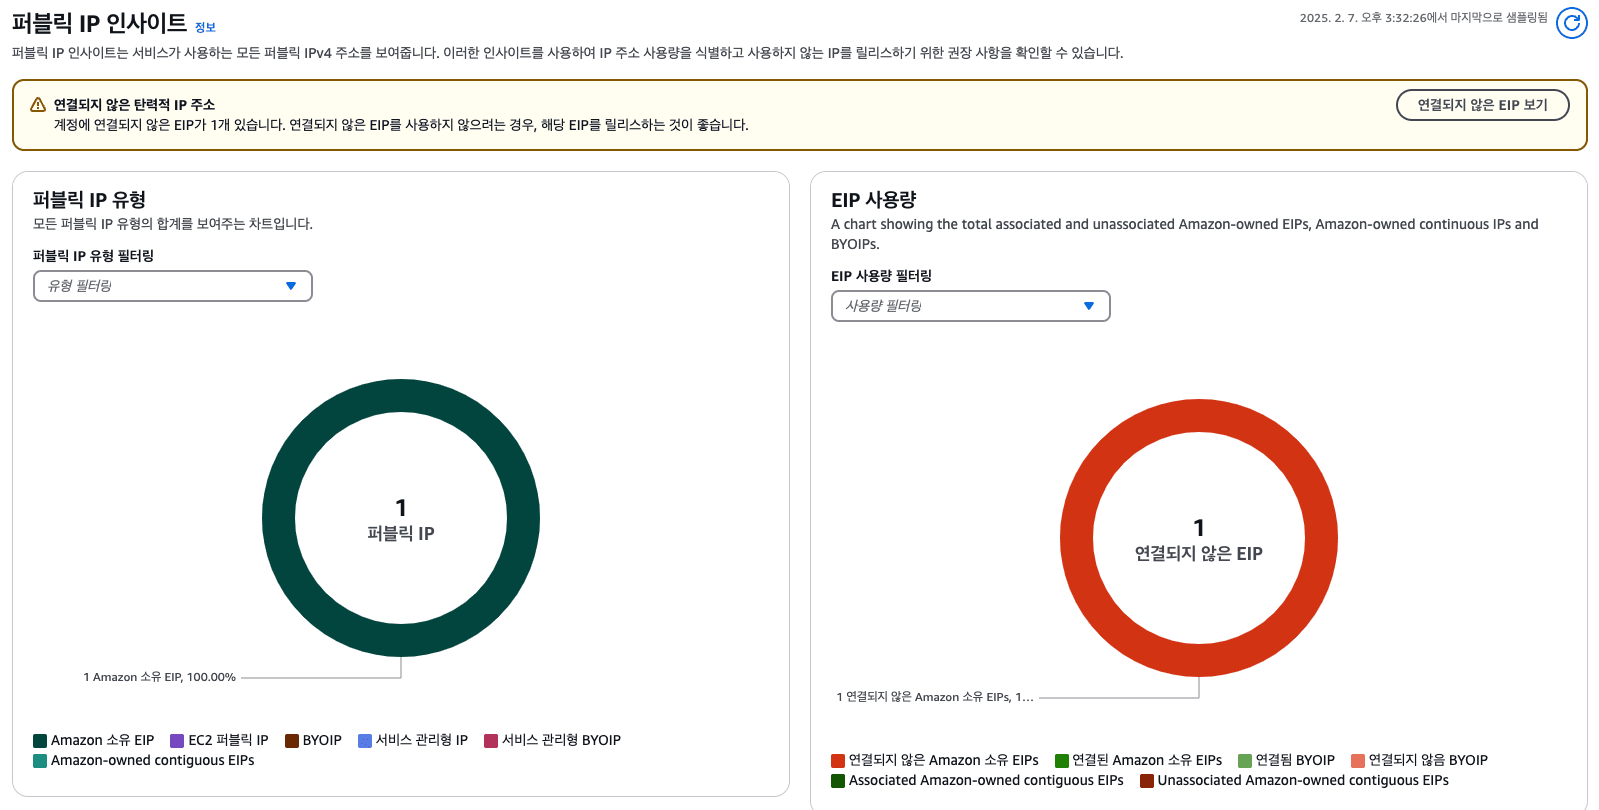The width and height of the screenshot is (1599, 810).
Task: Select the 연결됨 BYOIP legend swatch
Action: click(x=1245, y=761)
